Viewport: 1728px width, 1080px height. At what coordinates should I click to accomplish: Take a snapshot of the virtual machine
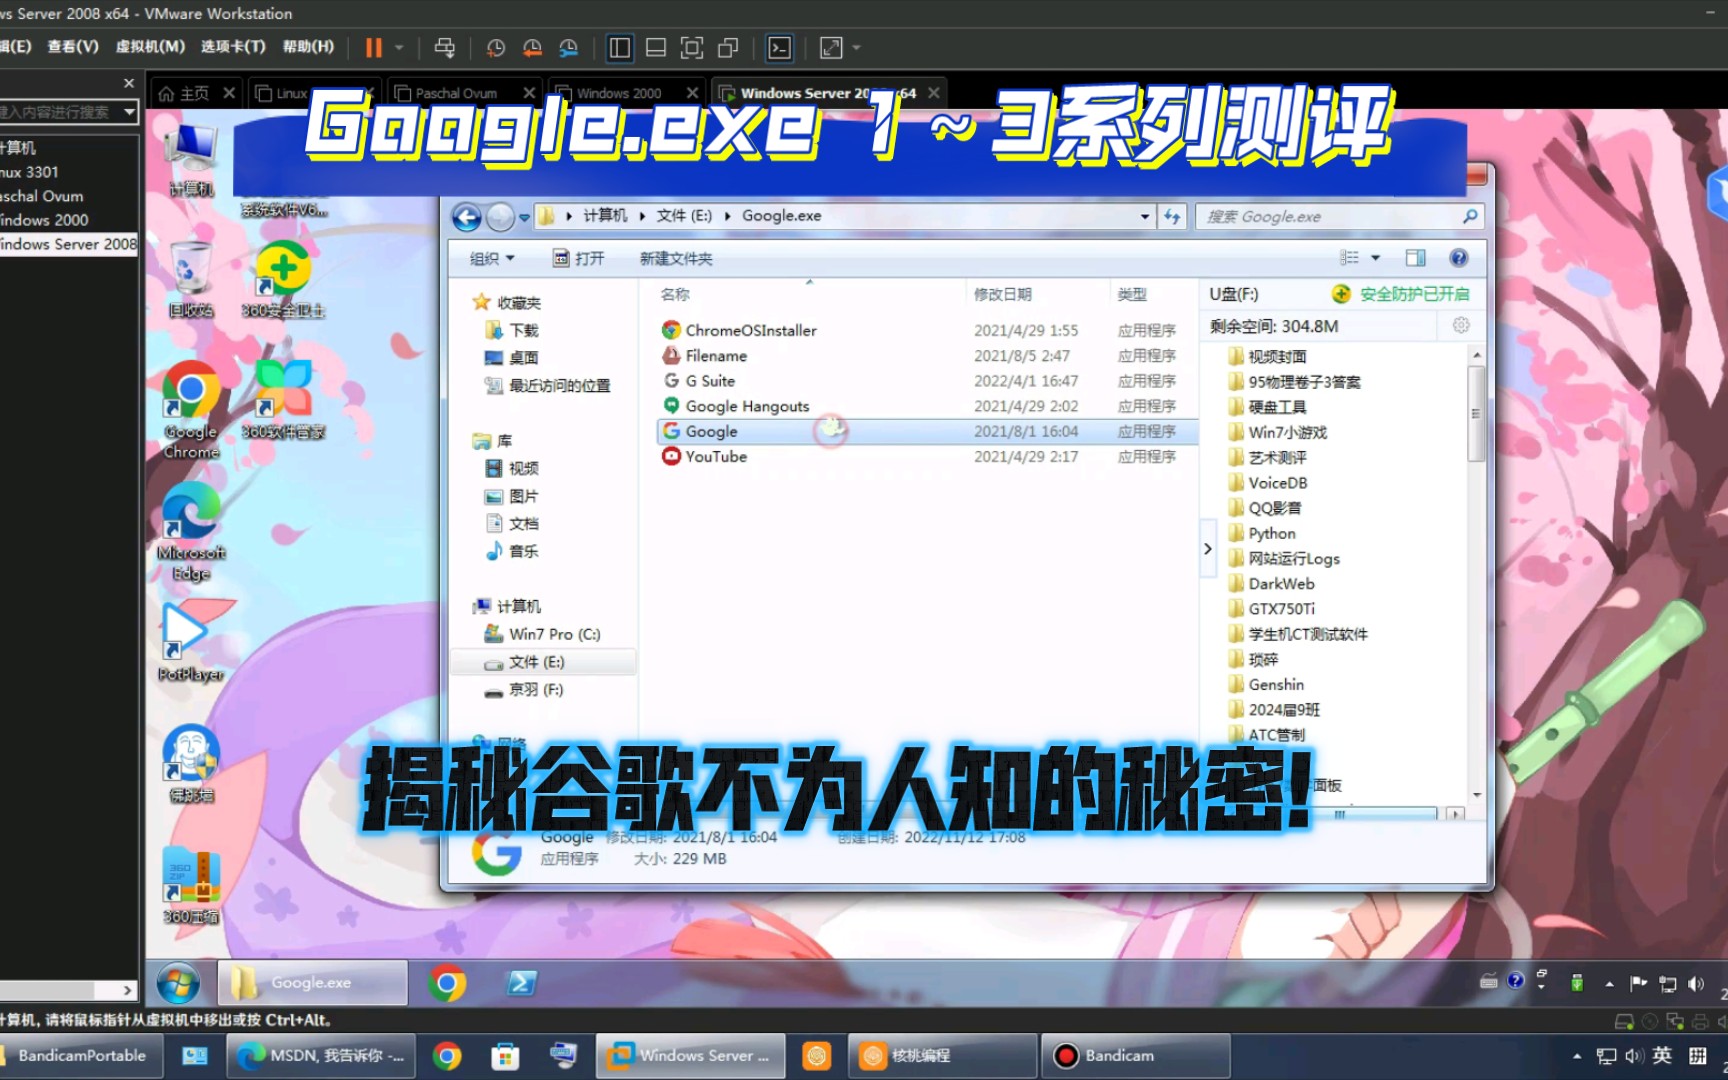tap(495, 47)
